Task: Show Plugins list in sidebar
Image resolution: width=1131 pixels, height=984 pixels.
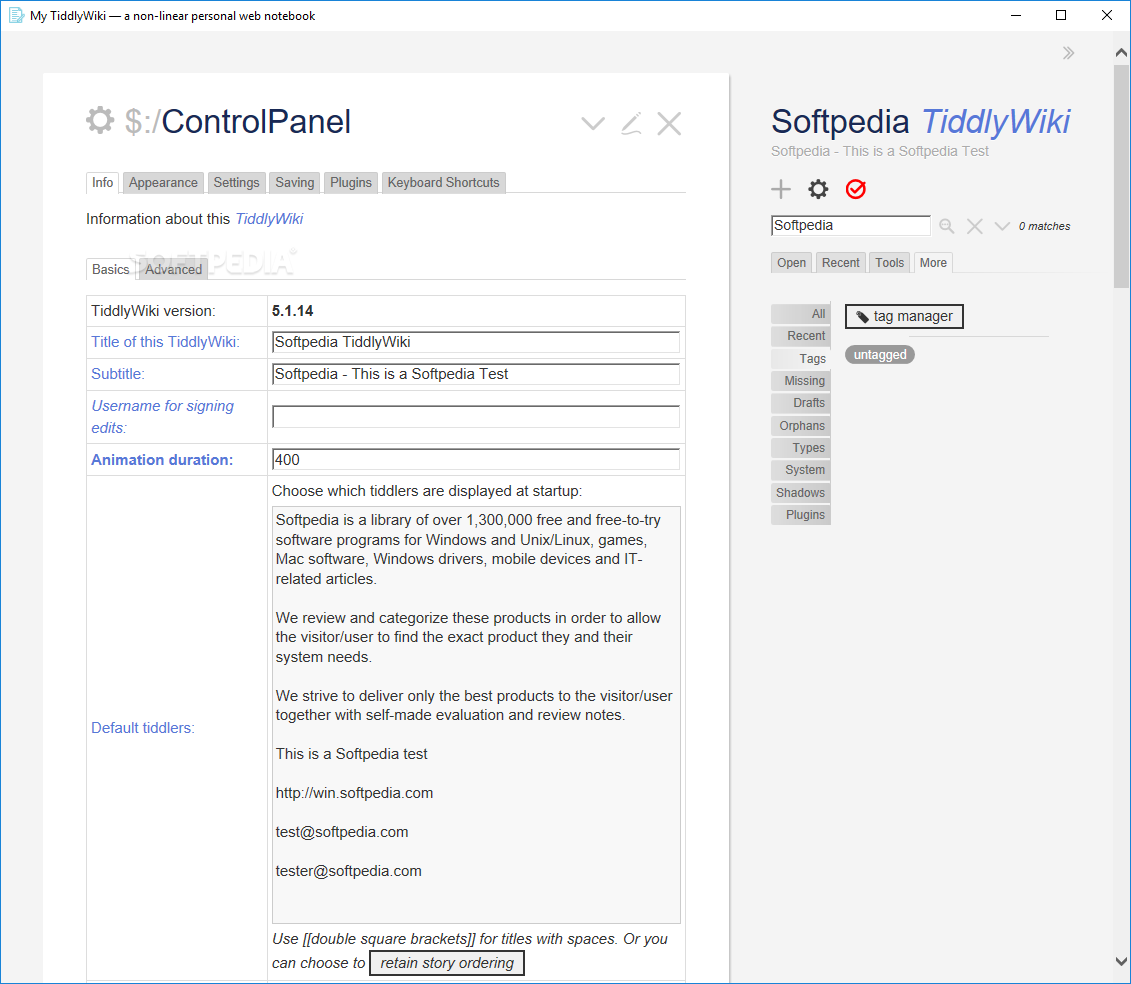Action: (801, 515)
